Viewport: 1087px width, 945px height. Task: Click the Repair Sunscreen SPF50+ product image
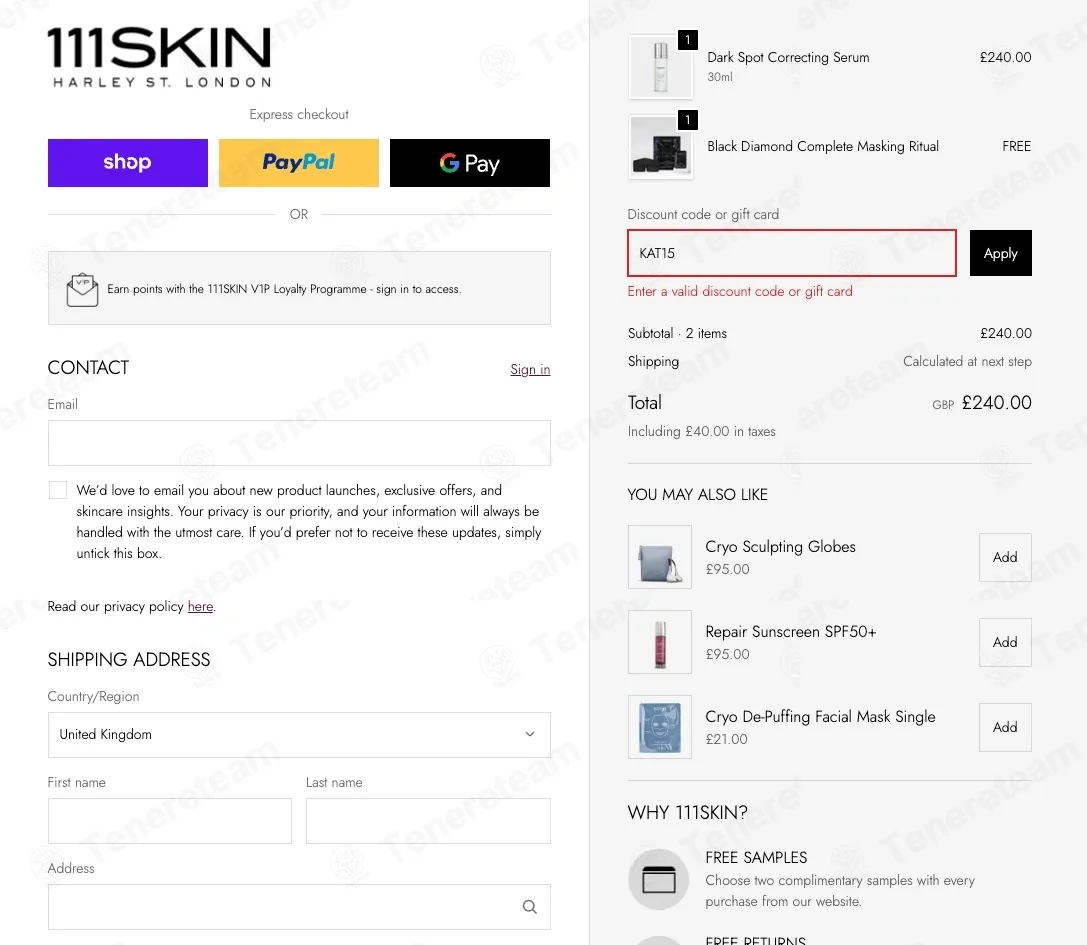tap(660, 643)
